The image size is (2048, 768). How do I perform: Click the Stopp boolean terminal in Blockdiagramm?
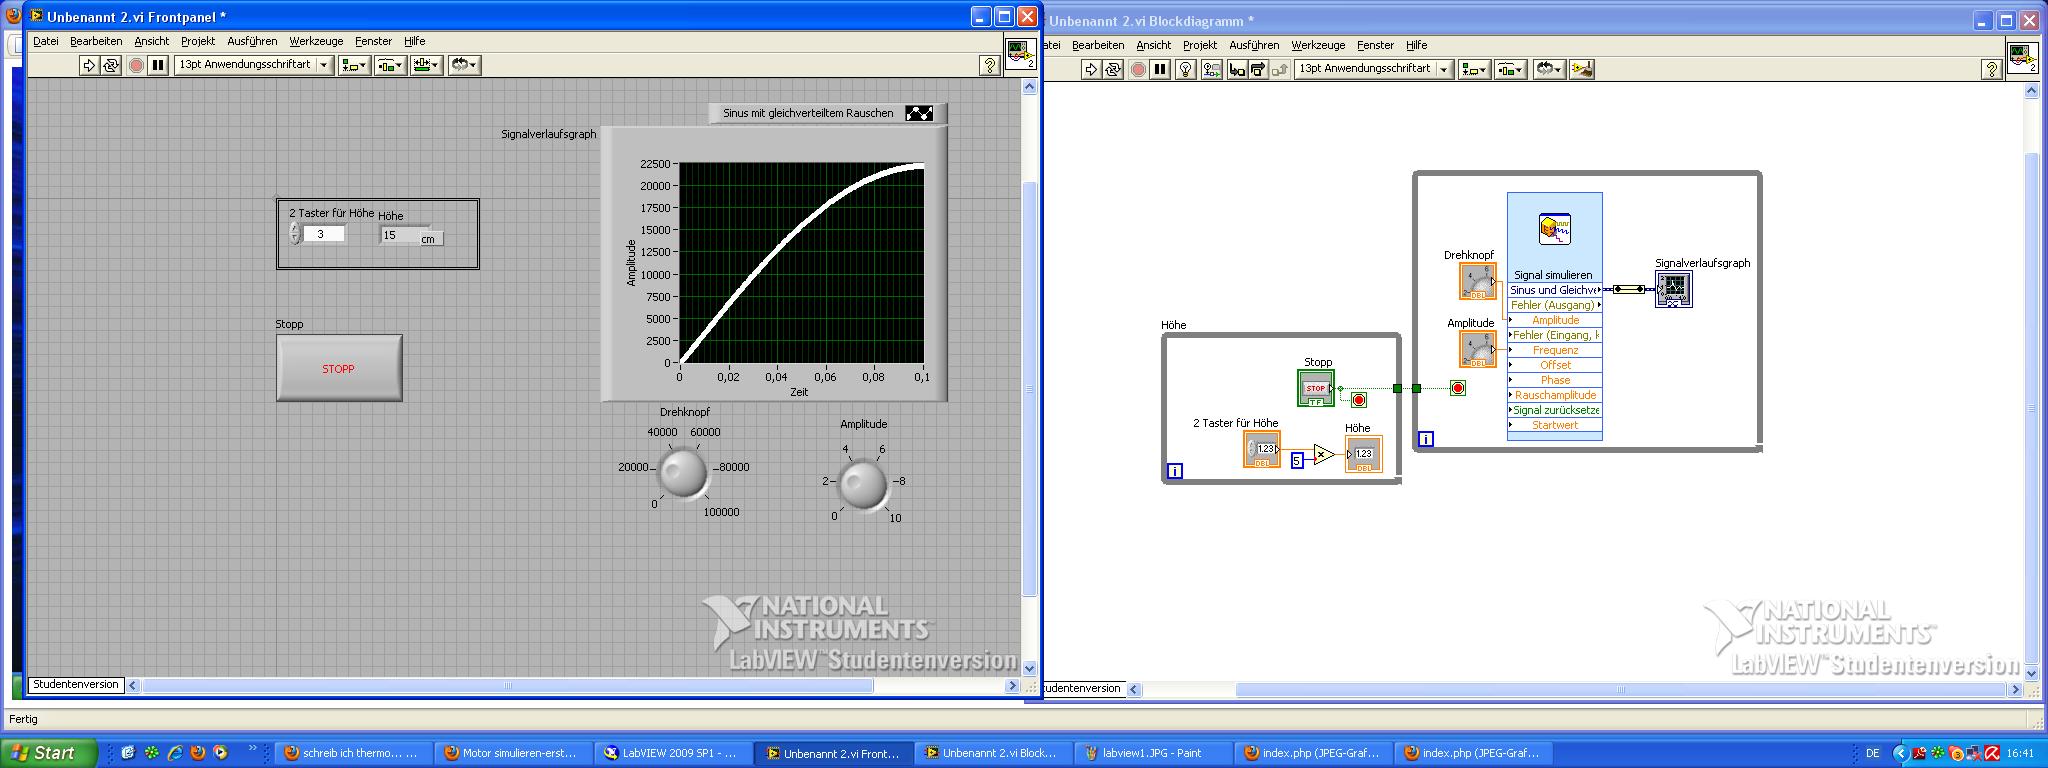tap(1316, 388)
